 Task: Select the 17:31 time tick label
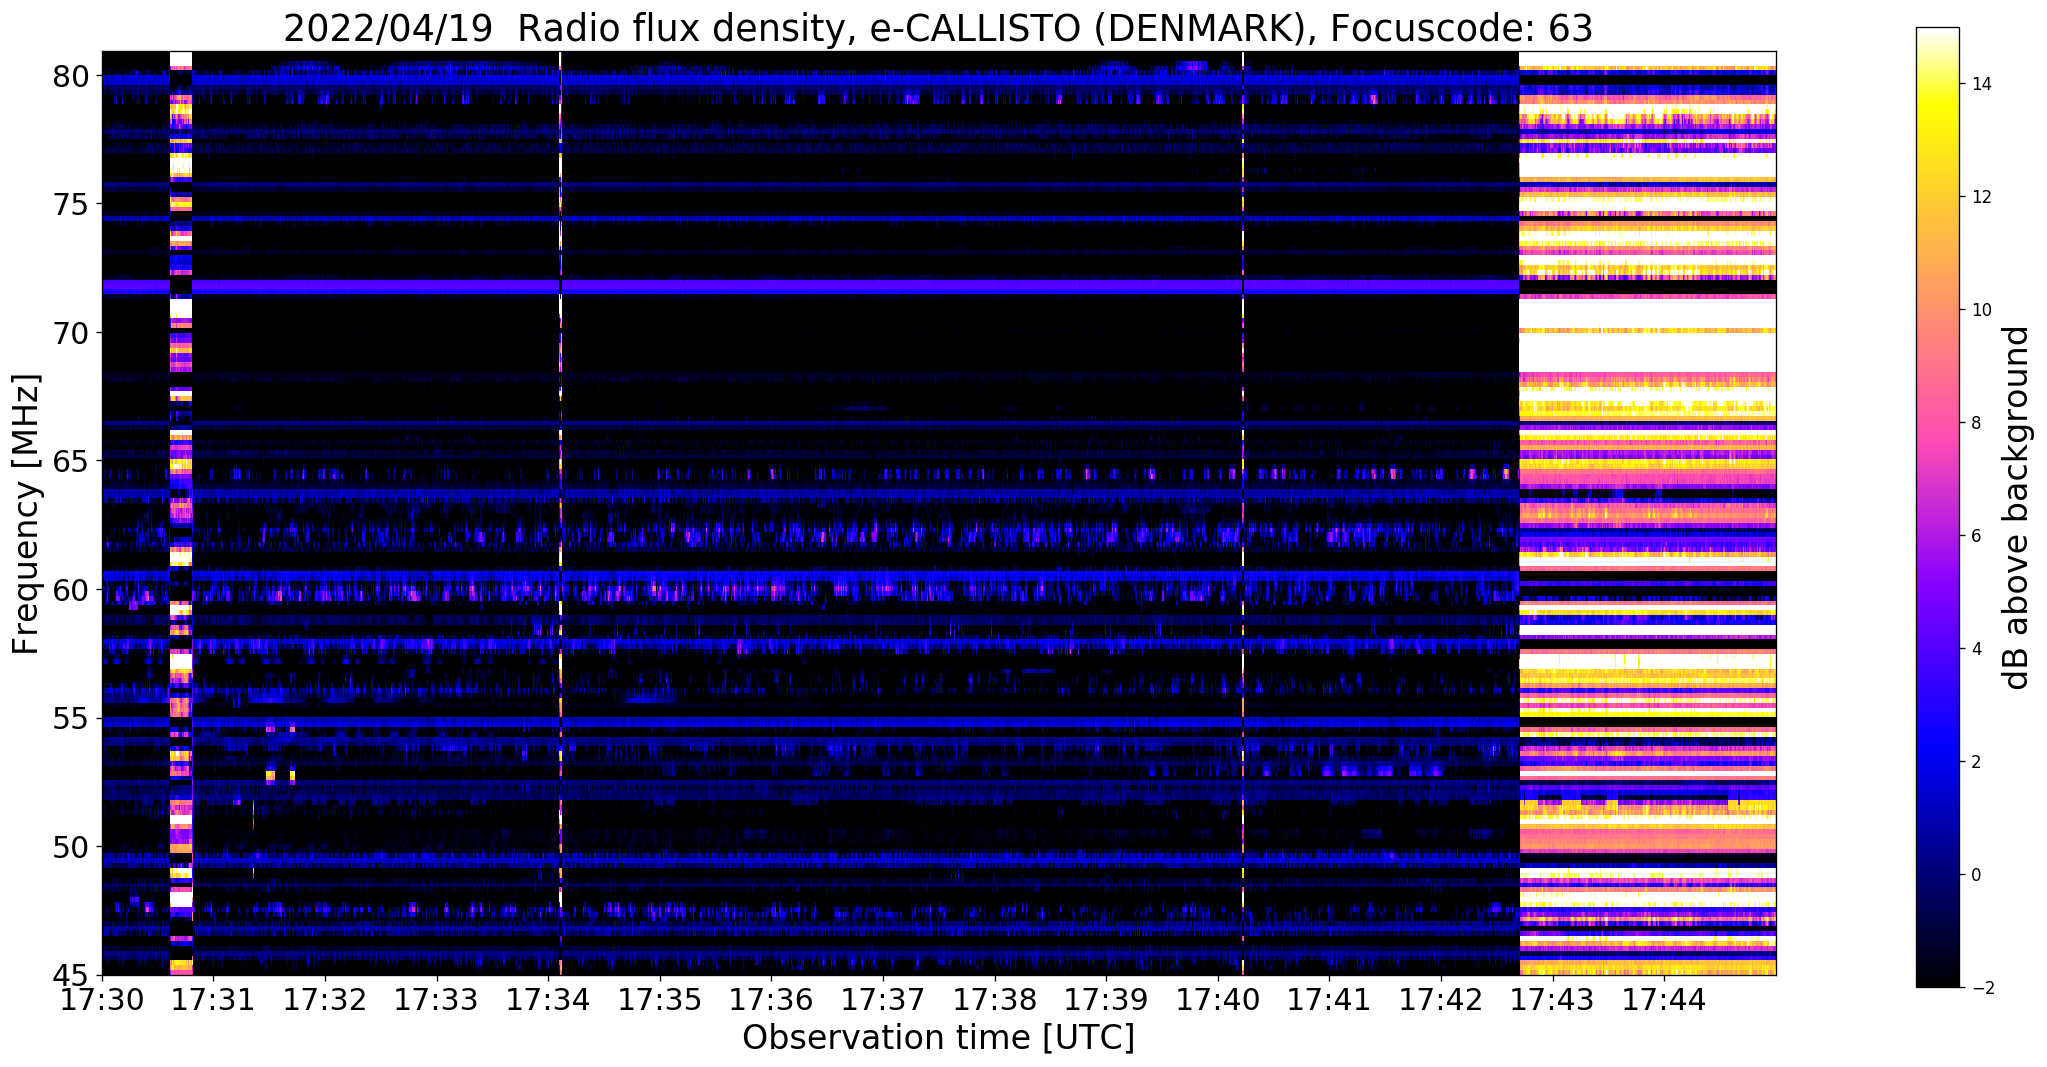pyautogui.click(x=213, y=999)
